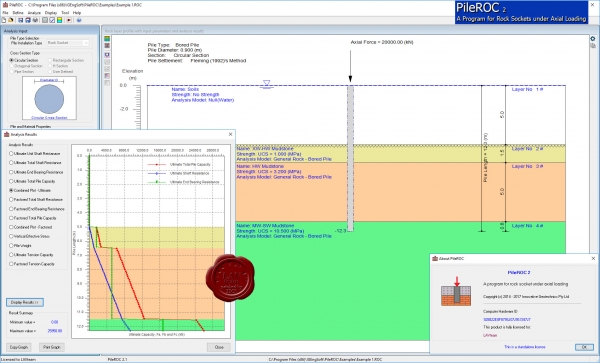This screenshot has width=600, height=363.
Task: Click the Save As toolbar icon
Action: pos(28,20)
